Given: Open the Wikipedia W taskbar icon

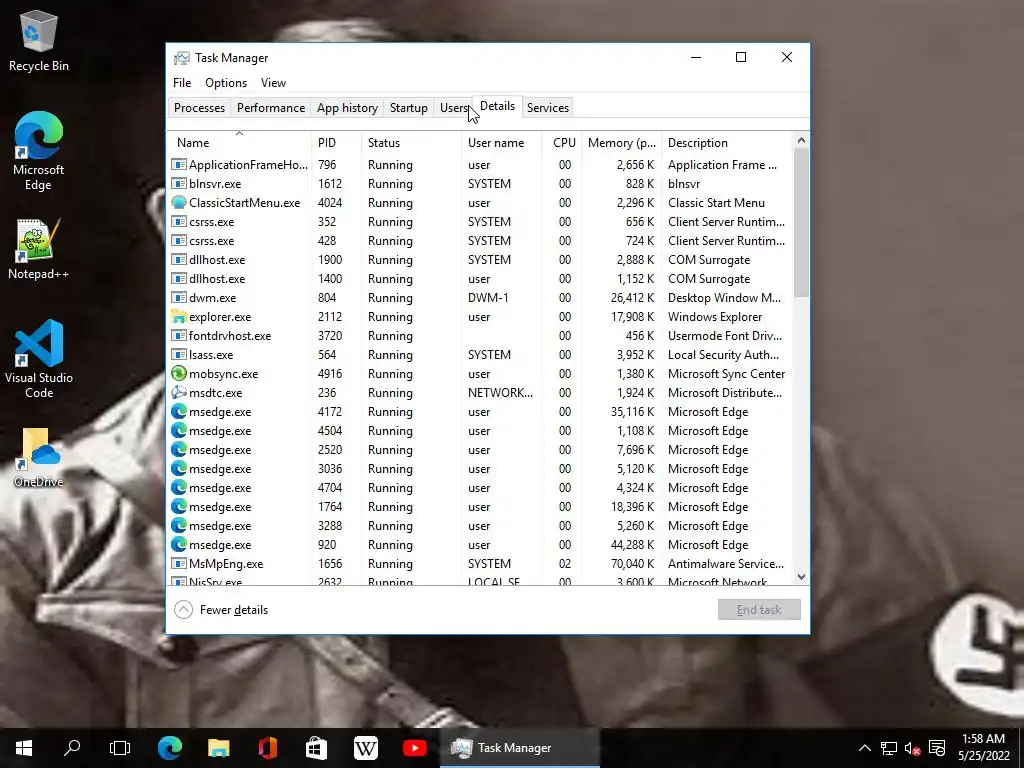Looking at the screenshot, I should [x=366, y=748].
